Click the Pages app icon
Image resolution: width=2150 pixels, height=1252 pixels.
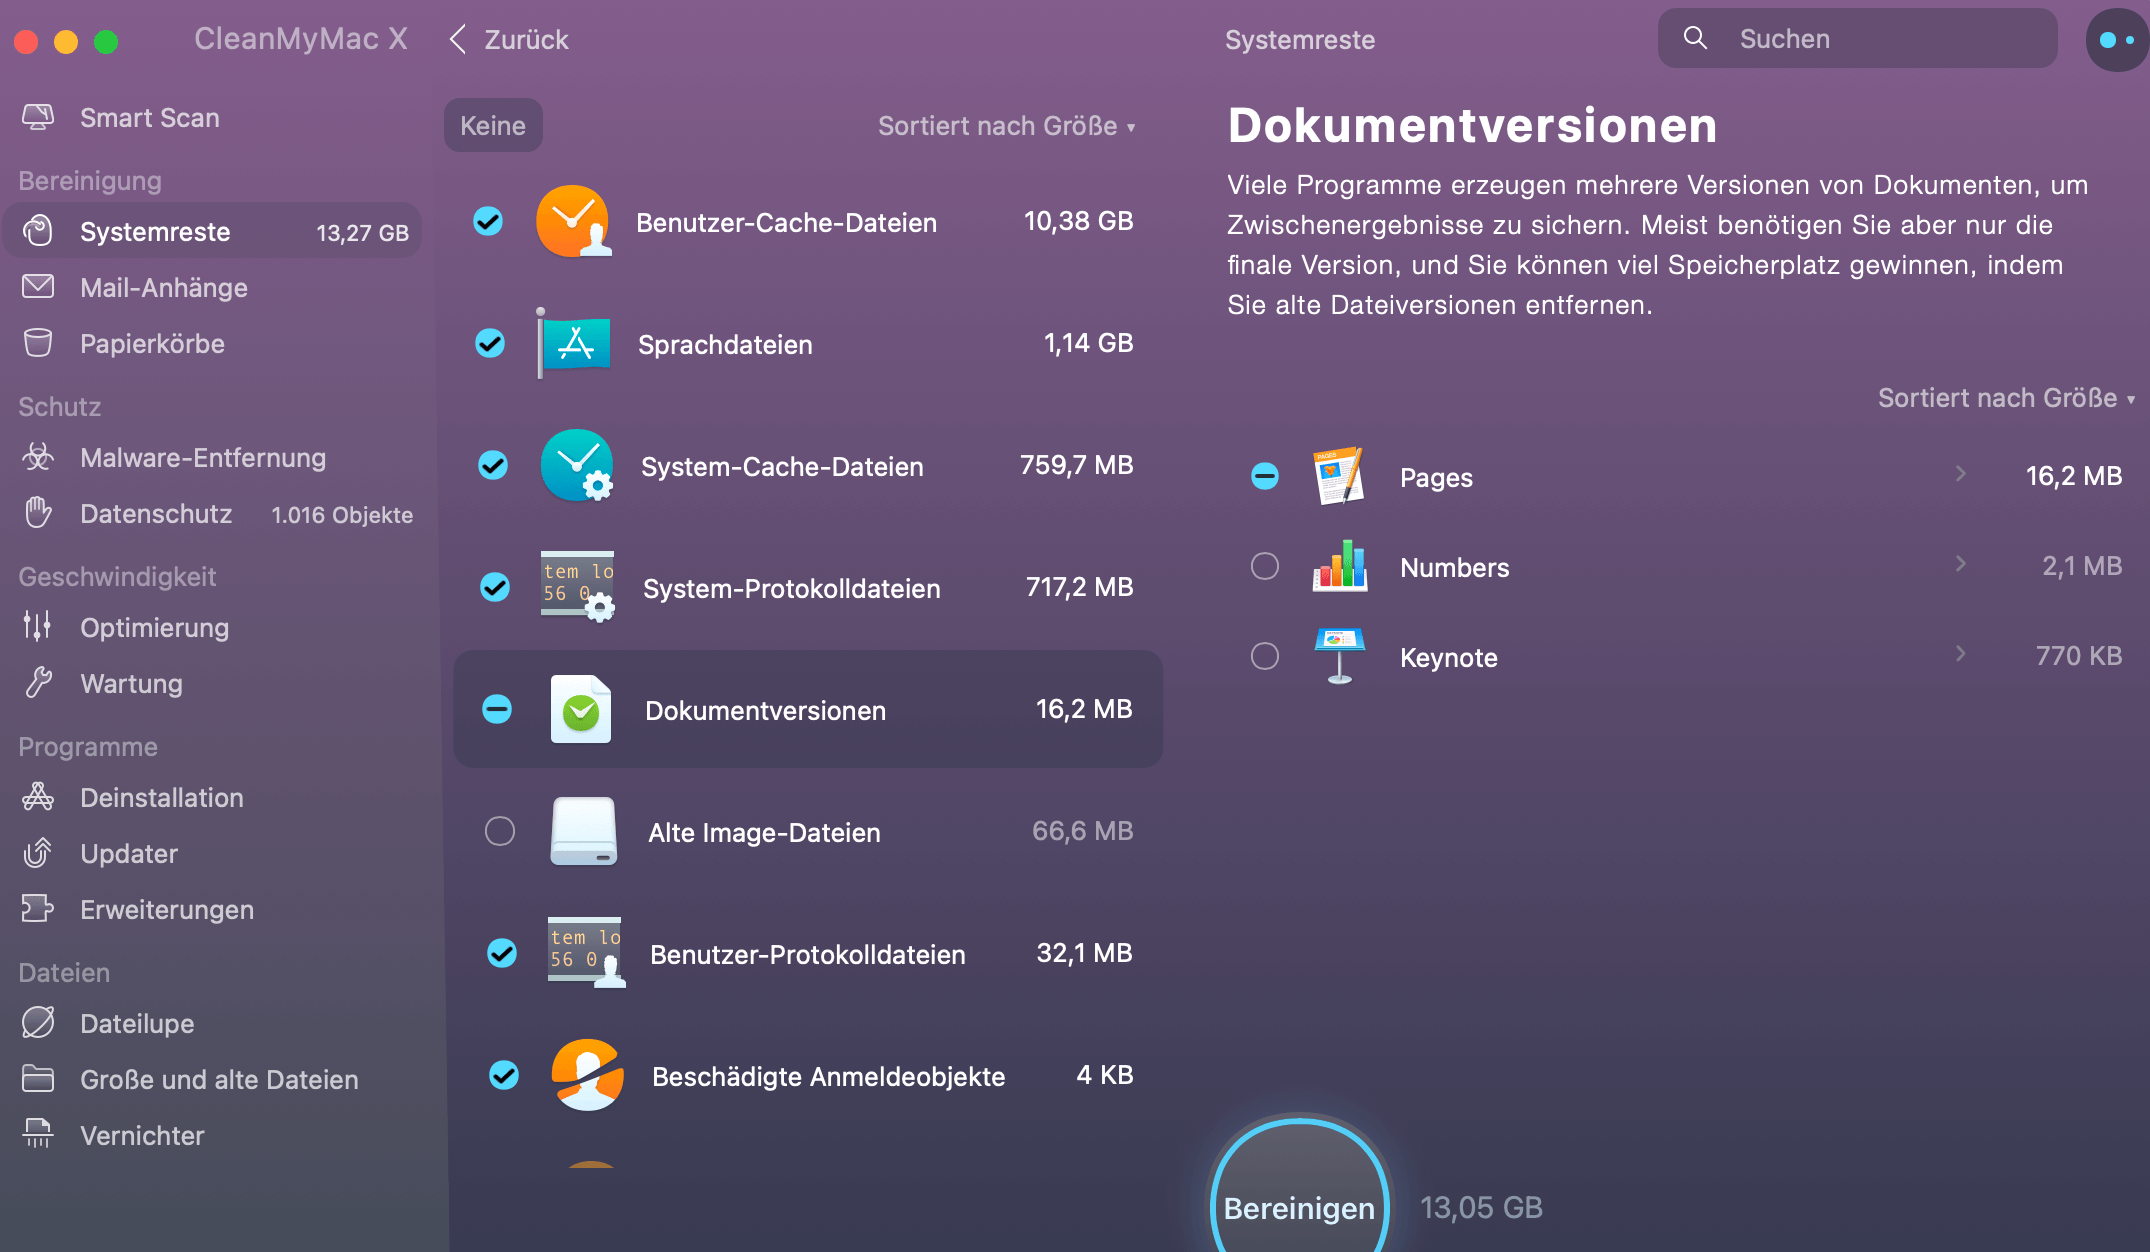pyautogui.click(x=1340, y=476)
